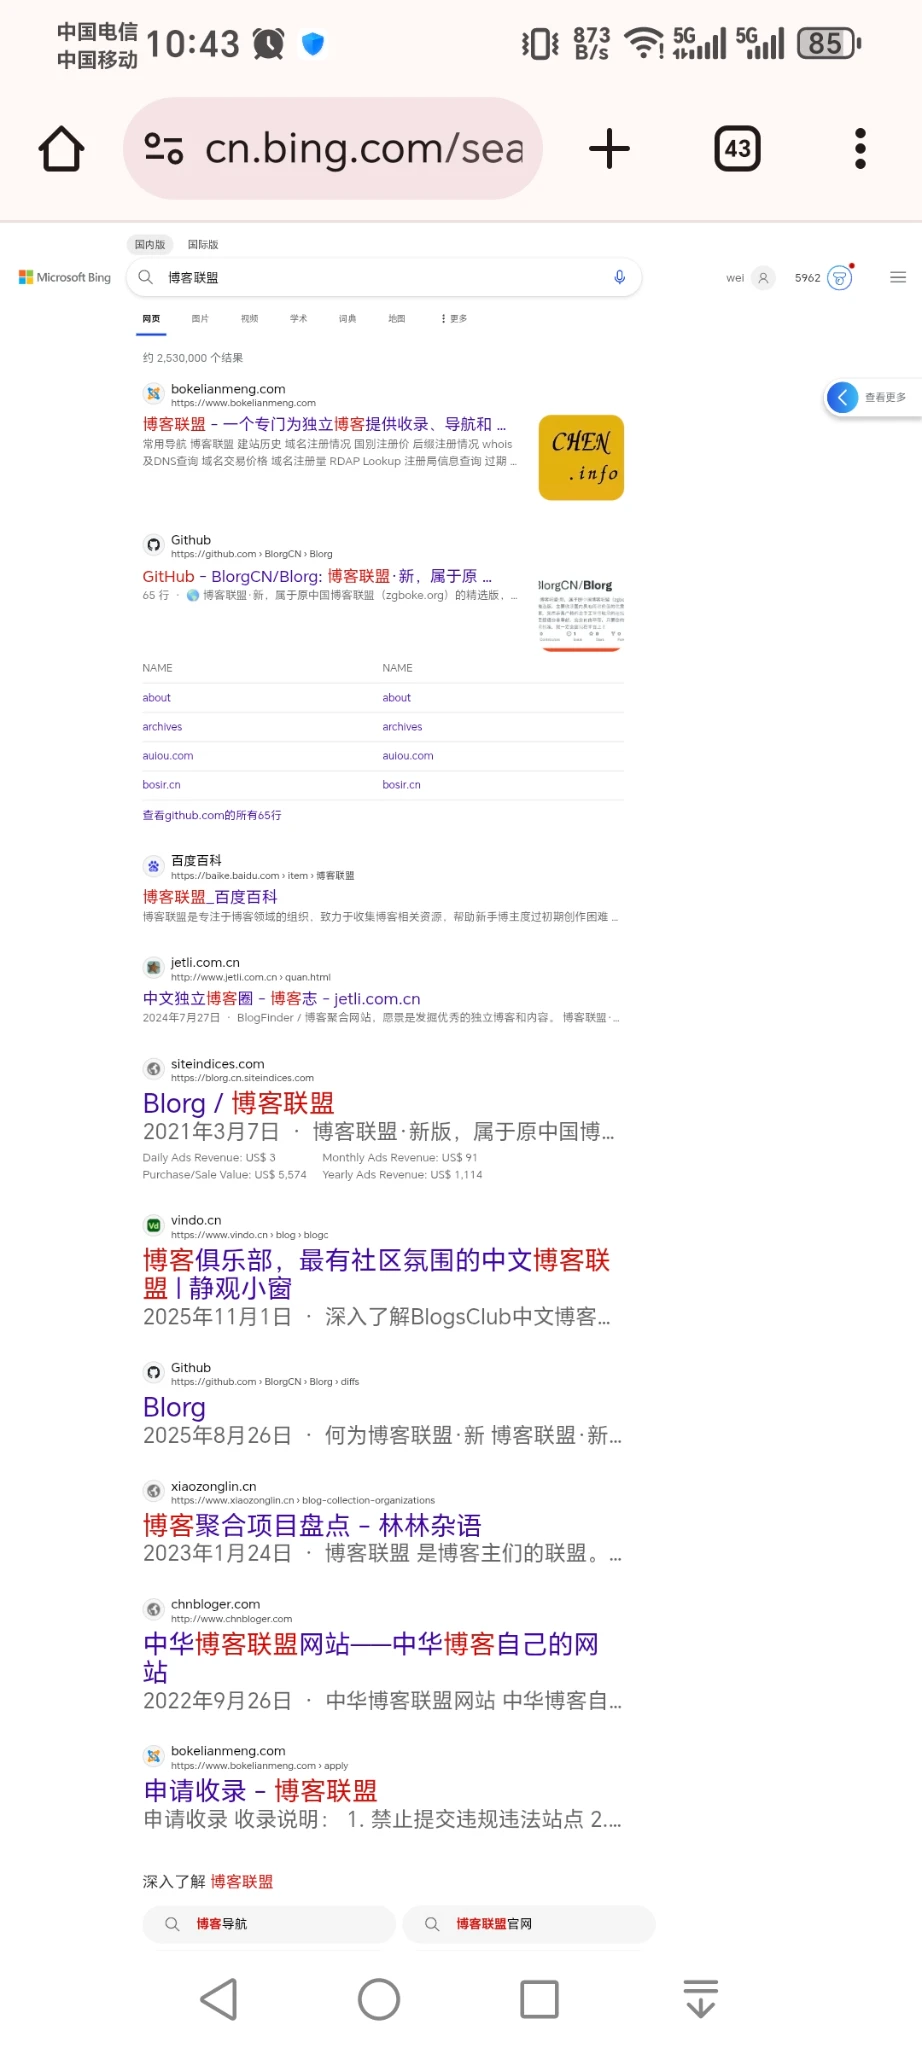Expand the 查看更多 side panel arrow
This screenshot has width=922, height=2048.
click(842, 397)
